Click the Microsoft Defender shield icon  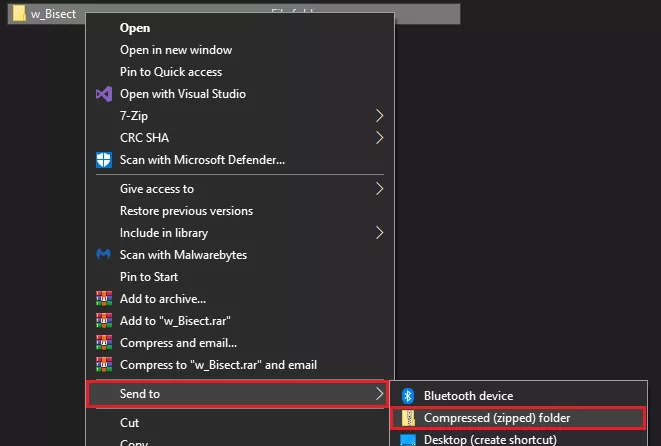[102, 159]
